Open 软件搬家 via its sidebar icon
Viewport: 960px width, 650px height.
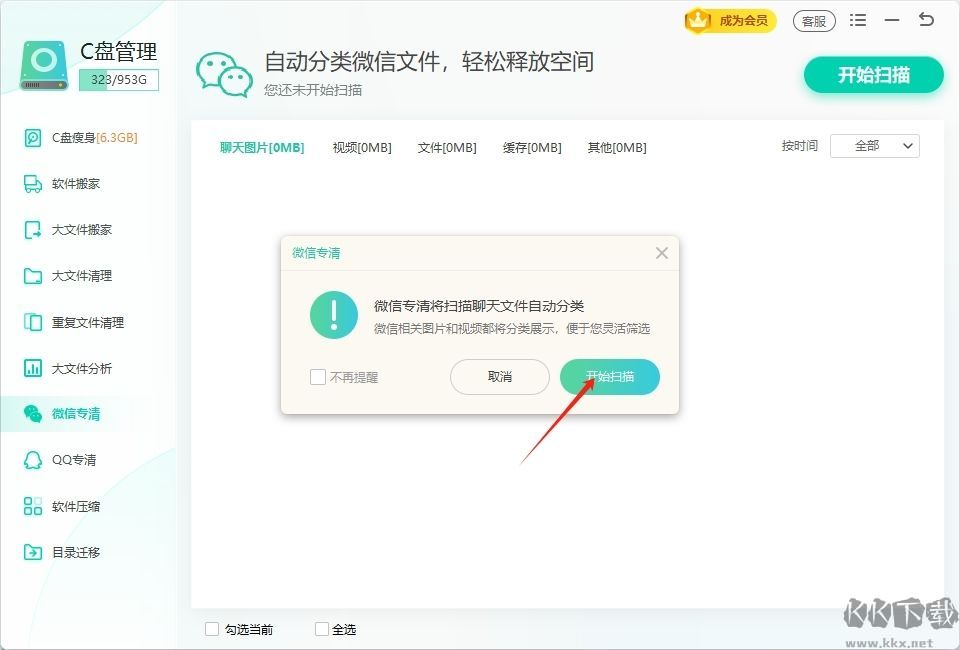pos(33,184)
